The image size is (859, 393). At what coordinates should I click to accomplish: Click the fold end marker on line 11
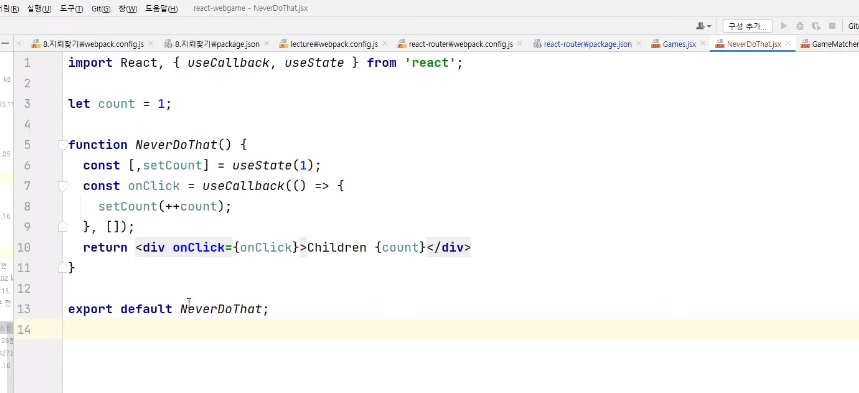[63, 267]
